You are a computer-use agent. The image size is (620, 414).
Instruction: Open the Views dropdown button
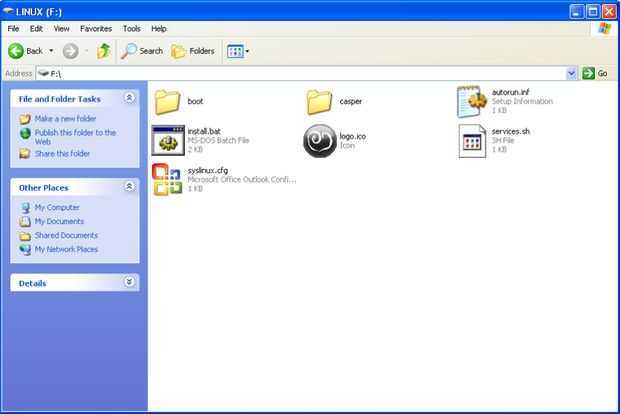tap(238, 51)
